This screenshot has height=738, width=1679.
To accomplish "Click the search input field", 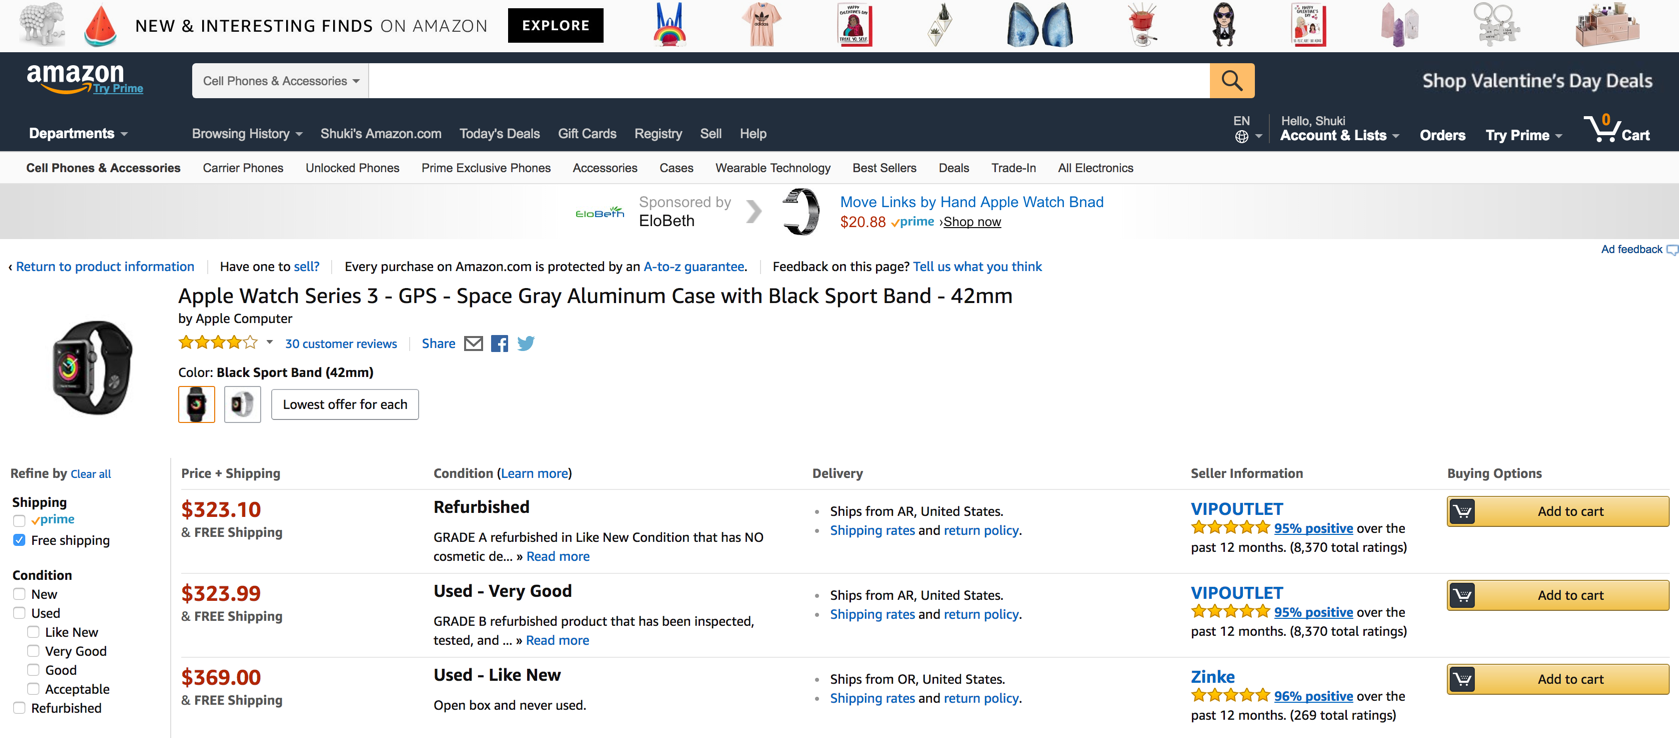I will point(789,81).
